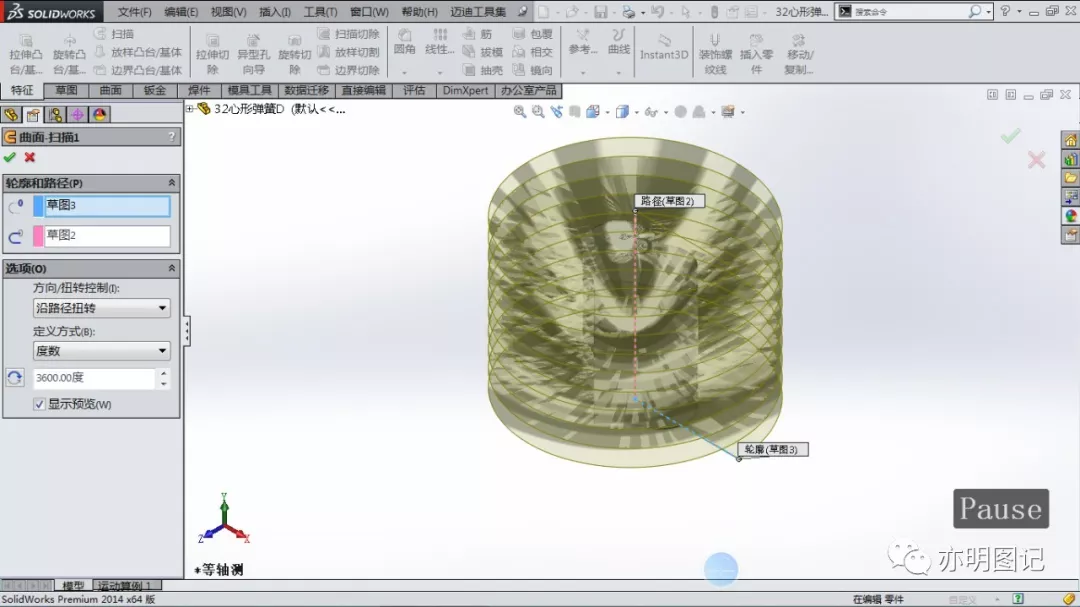
Task: Switch to 评估 command tab
Action: pyautogui.click(x=414, y=90)
